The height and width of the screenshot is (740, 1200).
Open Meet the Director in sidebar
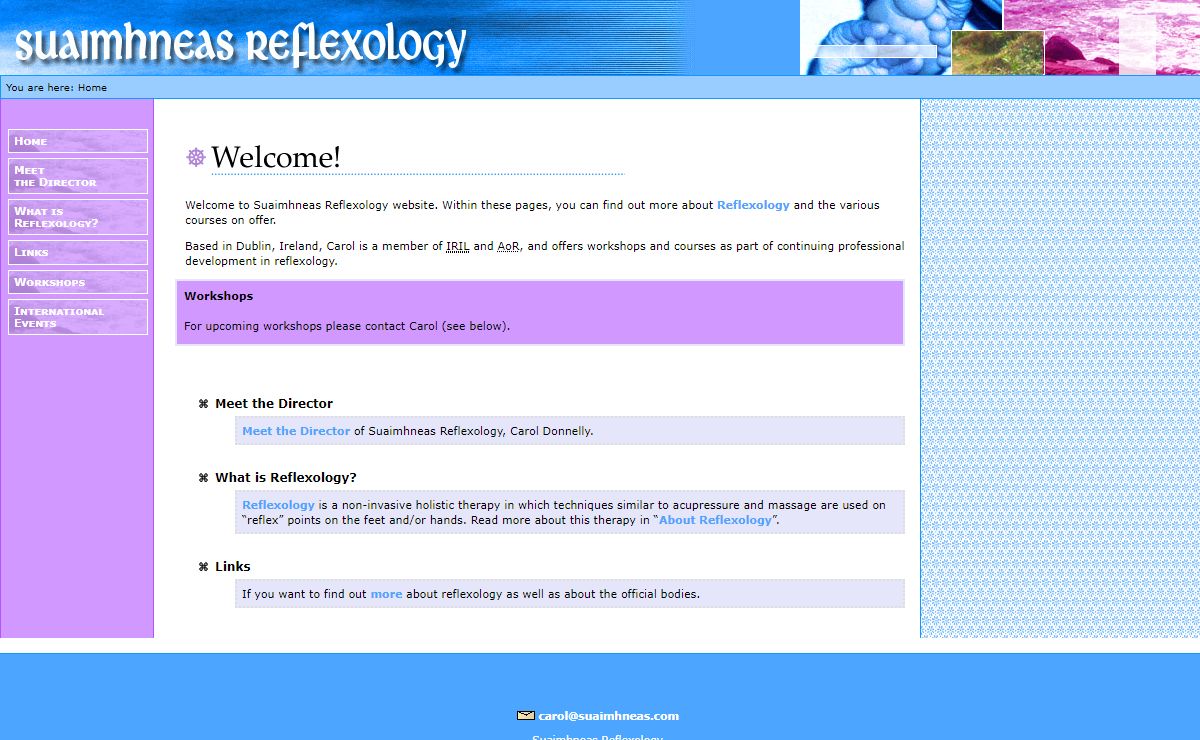tap(78, 176)
